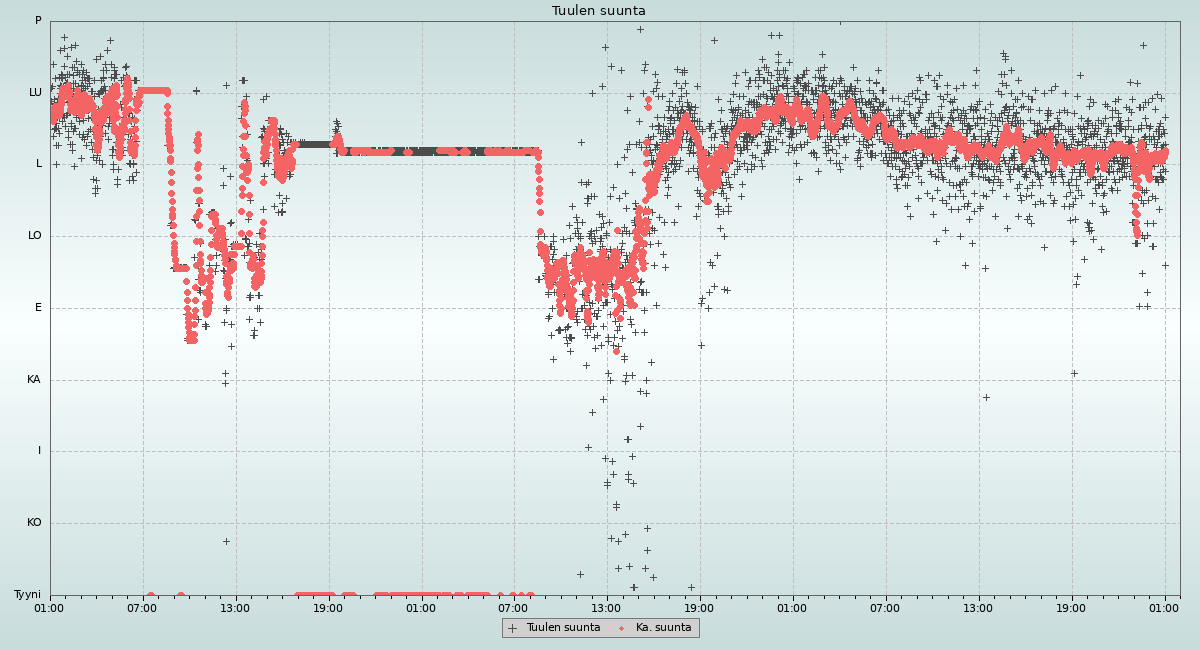Click the leftmost 01:00 time axis label
This screenshot has width=1200, height=650.
(x=50, y=607)
